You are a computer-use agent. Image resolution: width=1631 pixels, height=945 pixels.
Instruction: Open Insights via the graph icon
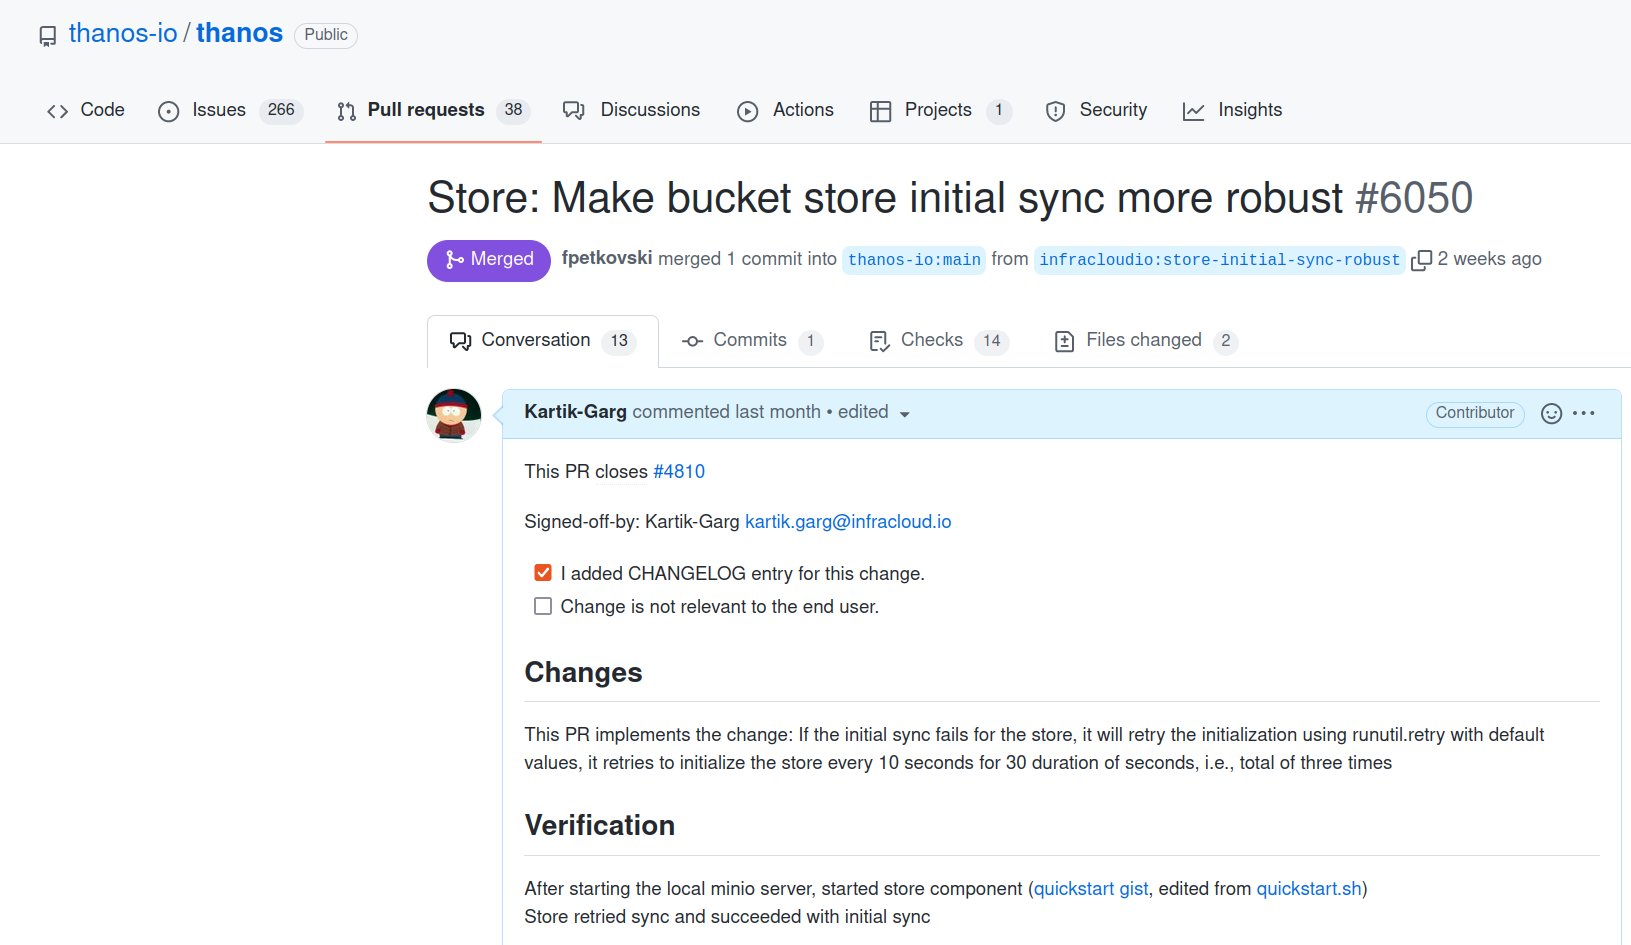pyautogui.click(x=1194, y=111)
